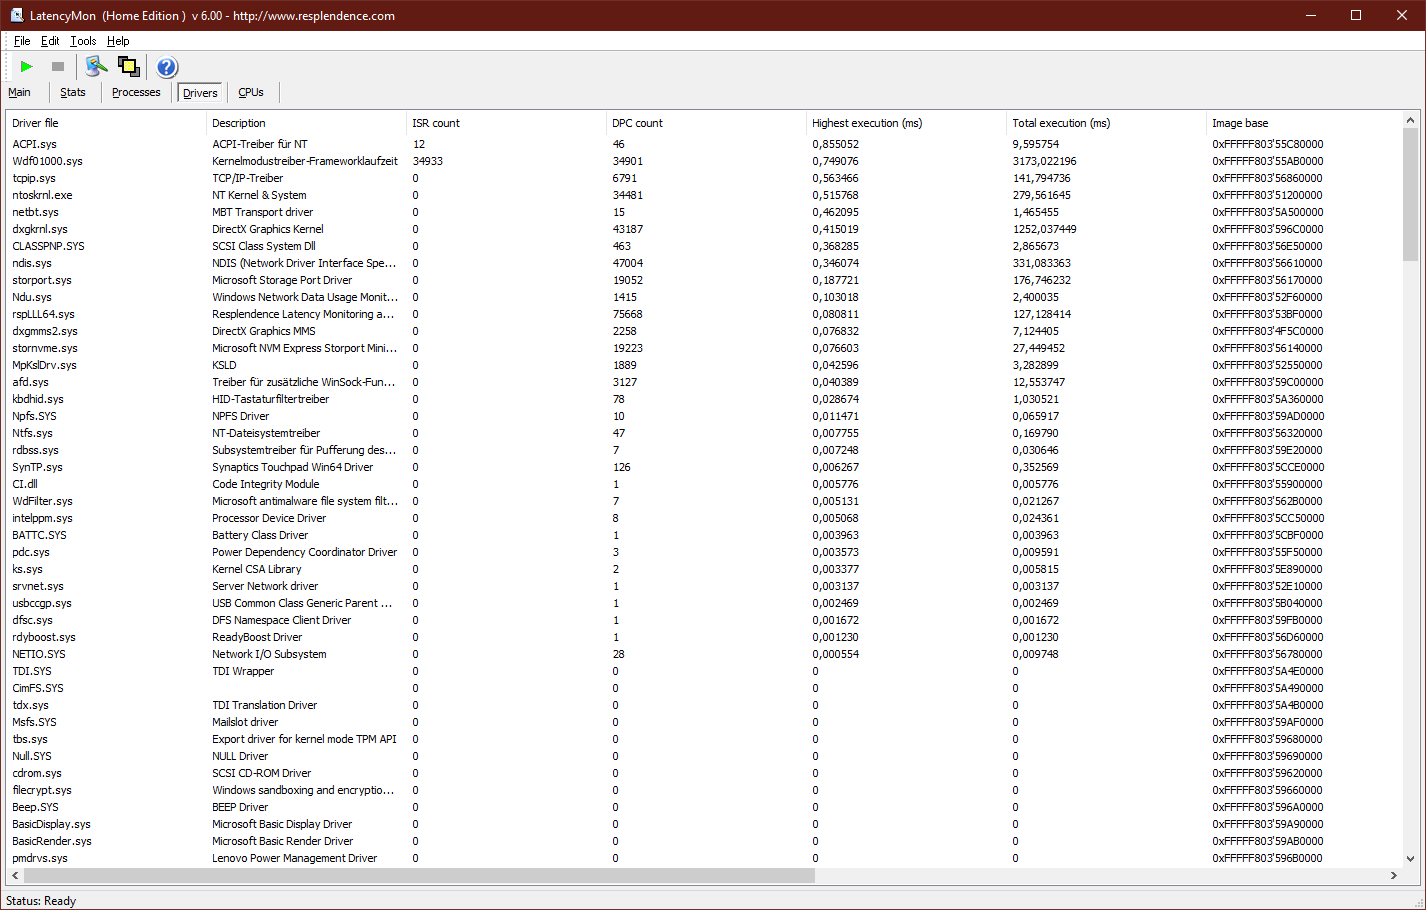Click the Power Dependency Coordinator Driver description
Image resolution: width=1426 pixels, height=910 pixels.
point(305,552)
